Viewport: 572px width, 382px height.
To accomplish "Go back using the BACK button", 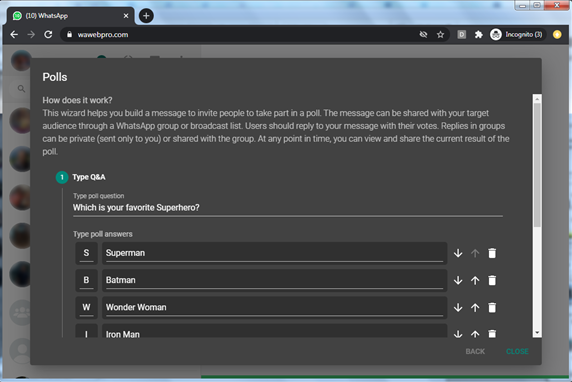I will 475,351.
